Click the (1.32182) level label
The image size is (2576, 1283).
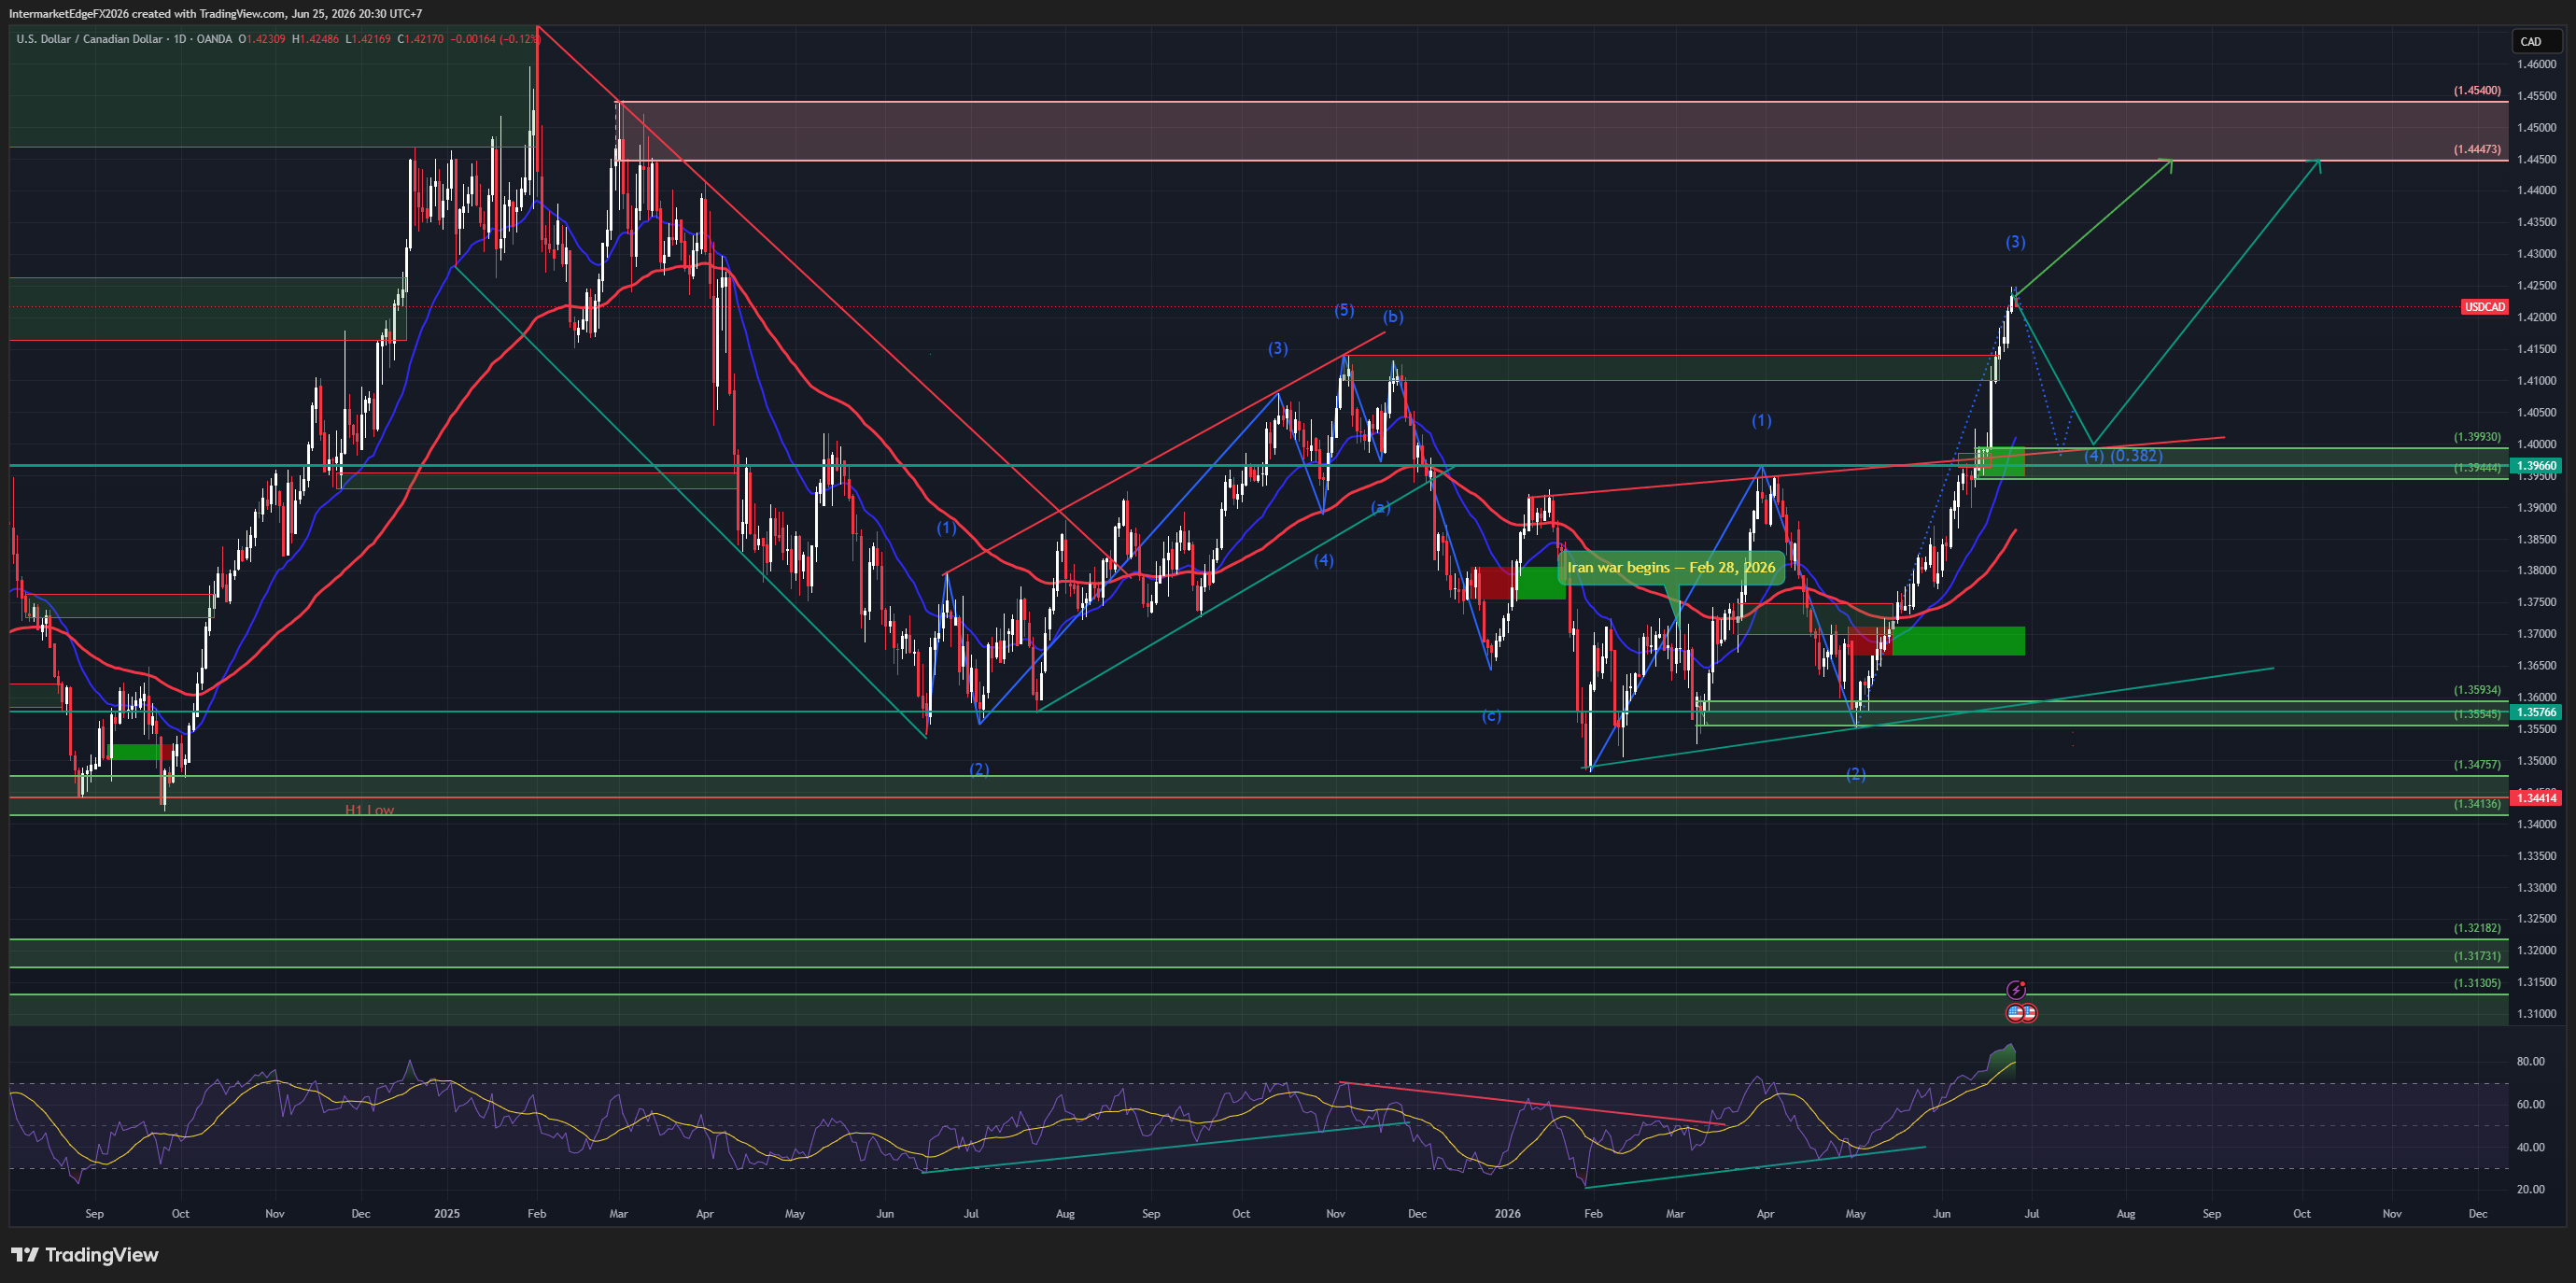(x=2476, y=928)
